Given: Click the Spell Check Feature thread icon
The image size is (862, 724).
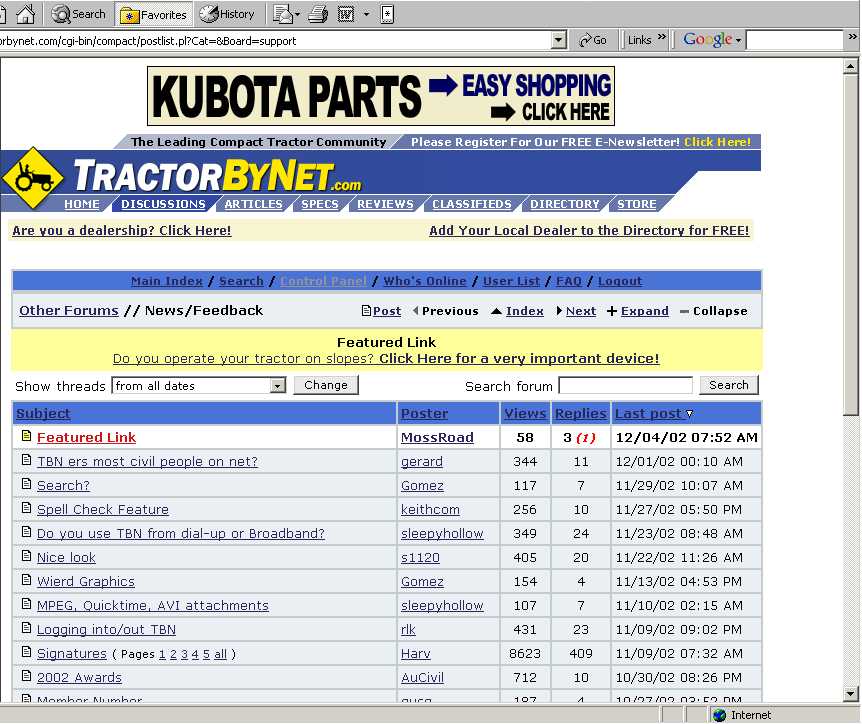Looking at the screenshot, I should click(26, 507).
